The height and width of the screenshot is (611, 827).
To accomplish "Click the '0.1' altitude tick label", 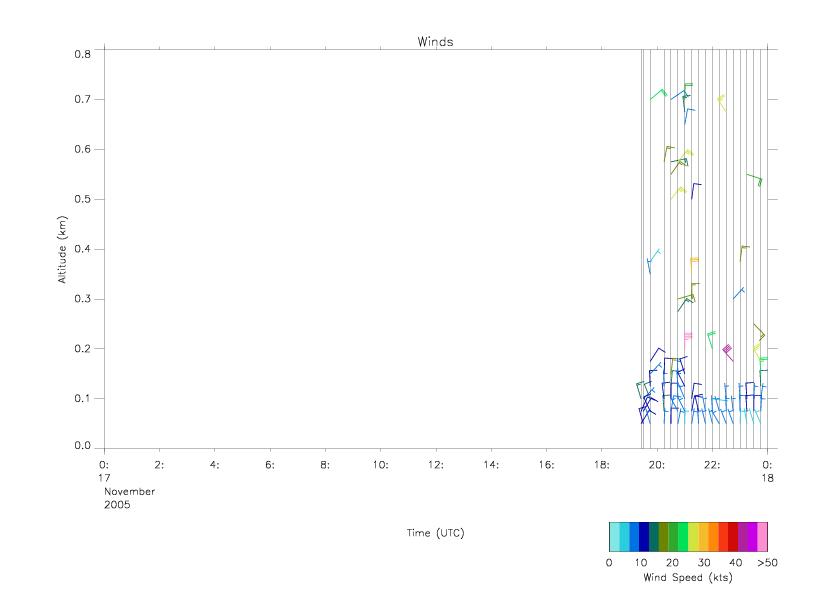I will coord(82,398).
